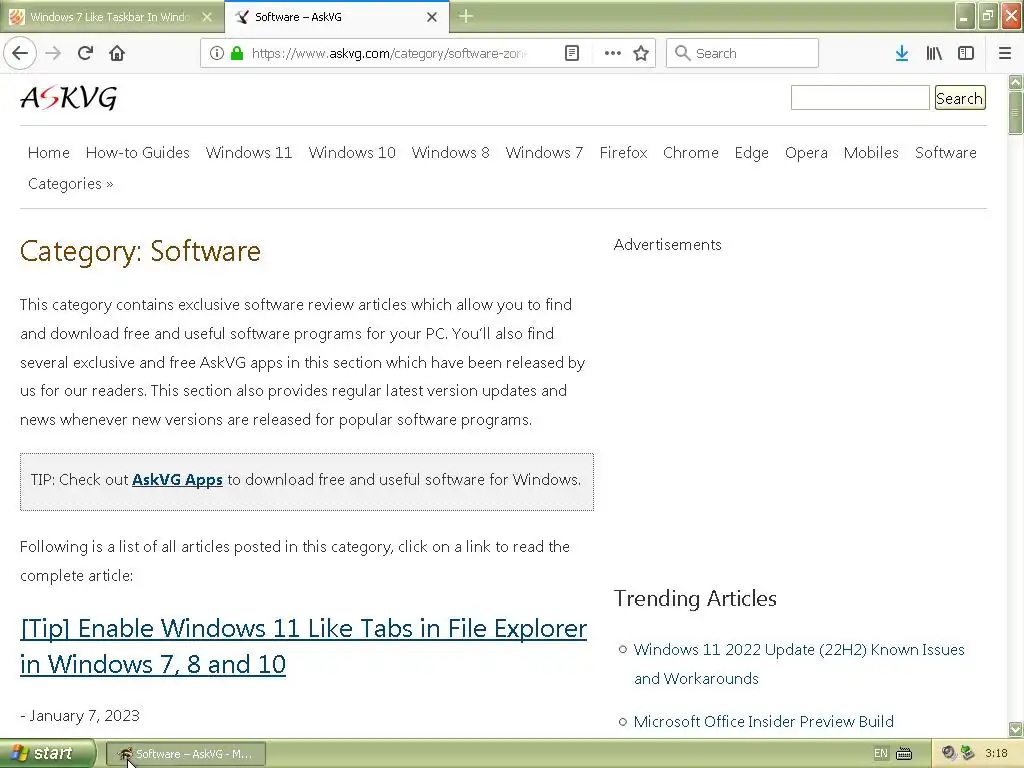Open the Chrome category link

click(691, 152)
